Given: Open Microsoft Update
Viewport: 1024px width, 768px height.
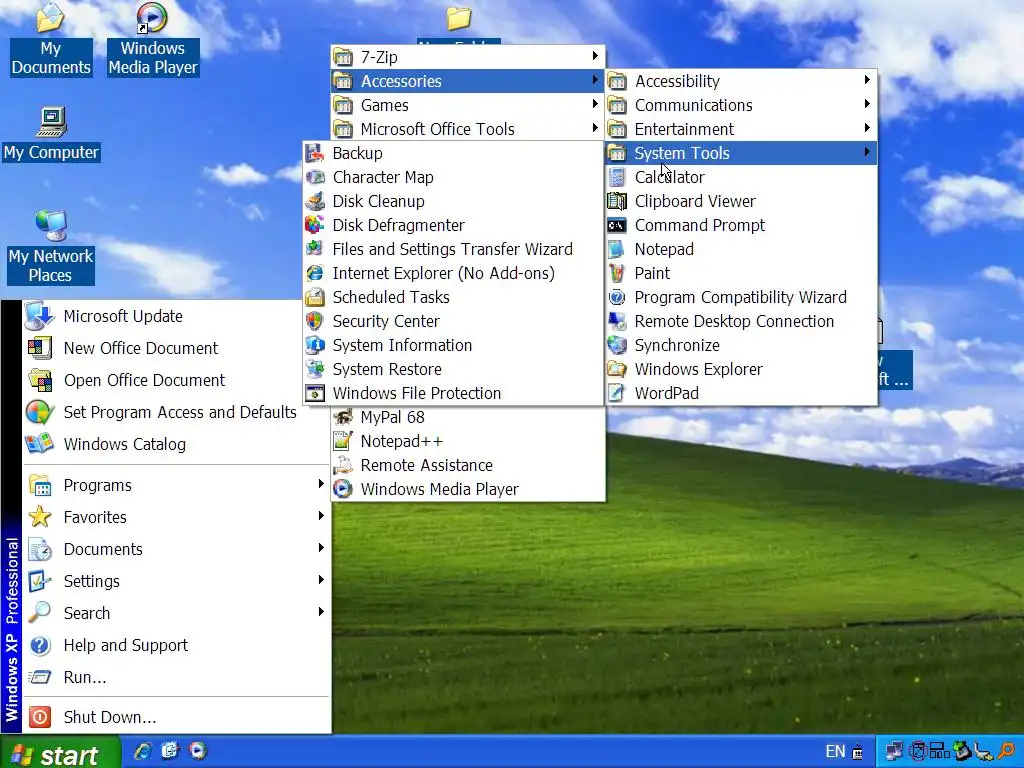Looking at the screenshot, I should click(177, 316).
